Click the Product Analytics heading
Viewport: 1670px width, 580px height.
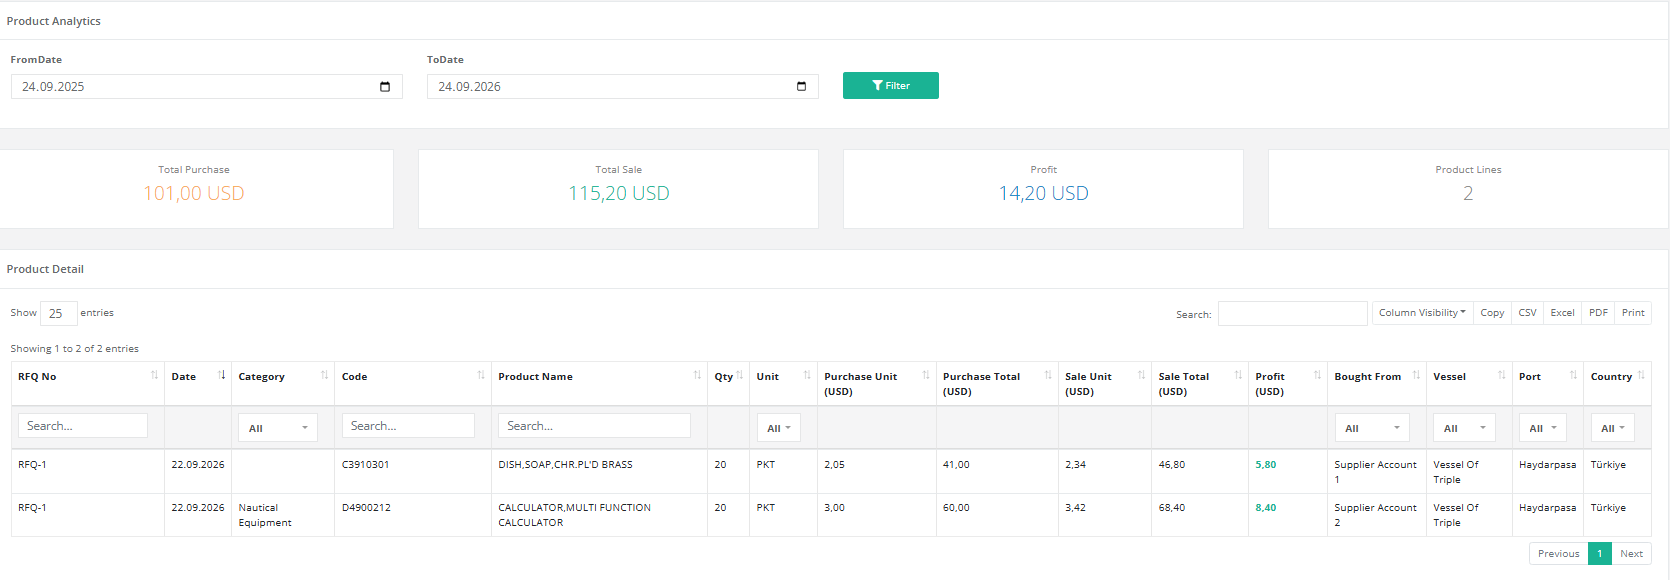53,21
